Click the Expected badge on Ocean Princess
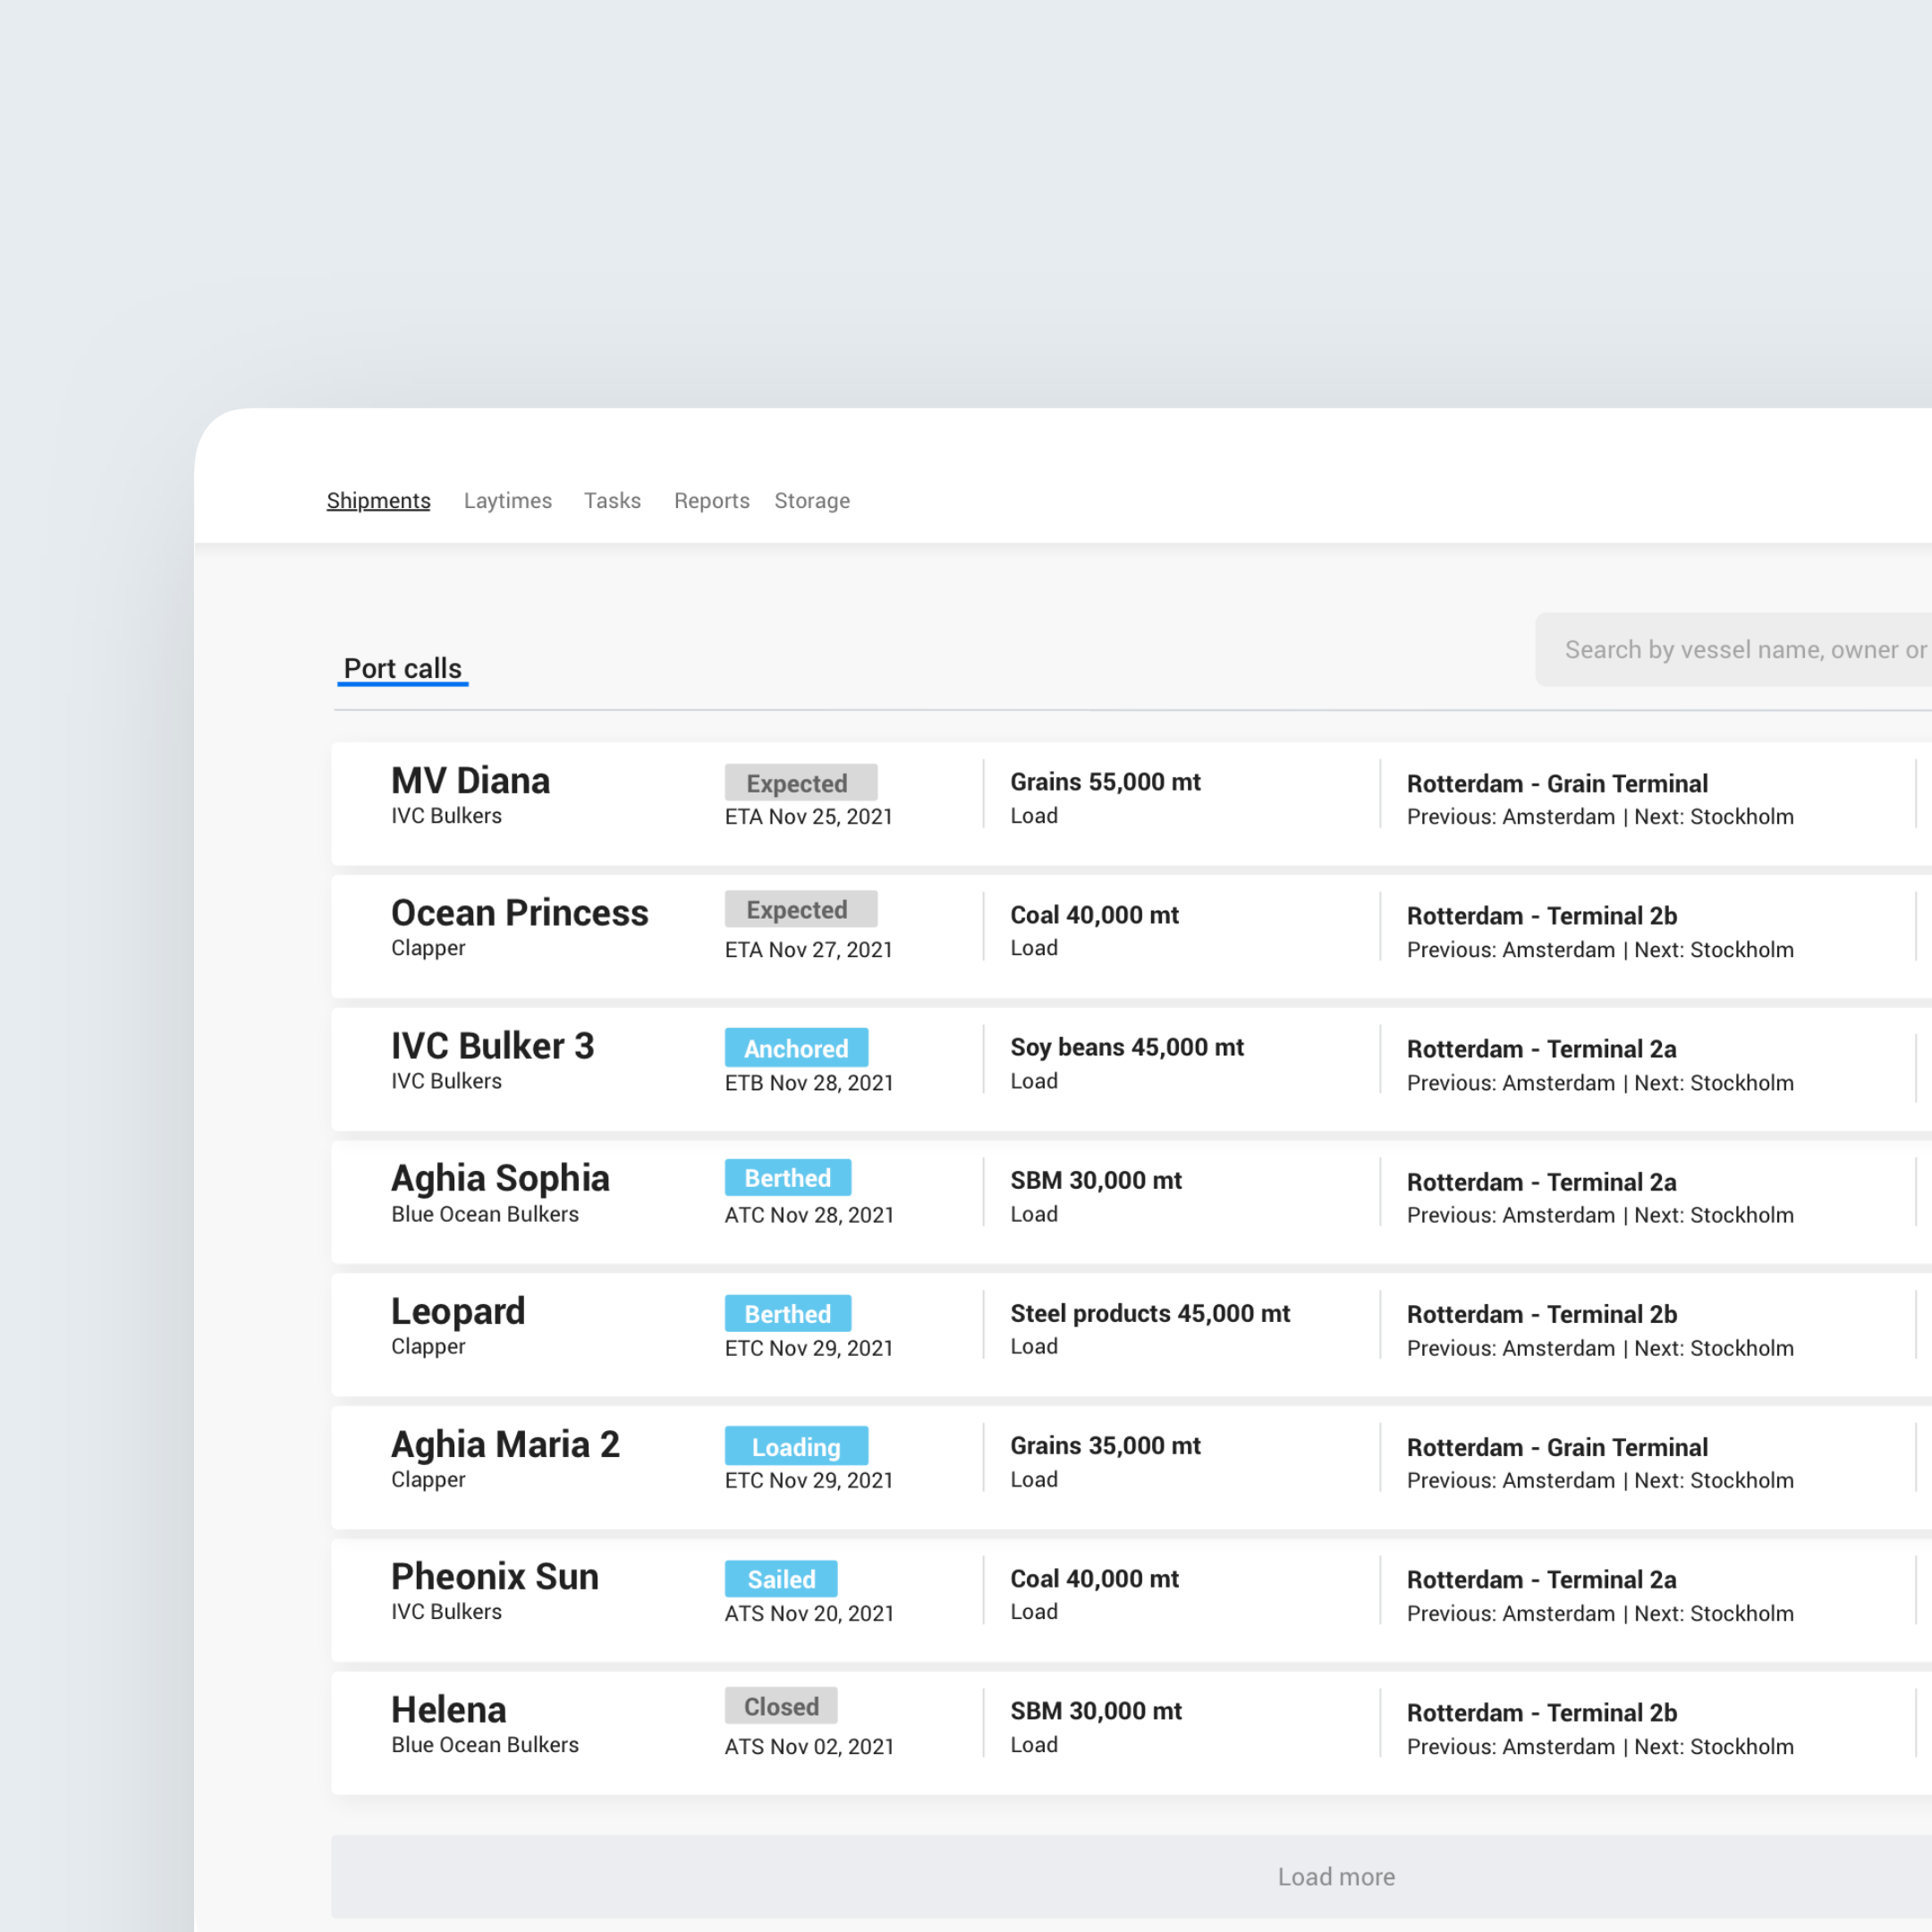This screenshot has height=1932, width=1932. [800, 909]
